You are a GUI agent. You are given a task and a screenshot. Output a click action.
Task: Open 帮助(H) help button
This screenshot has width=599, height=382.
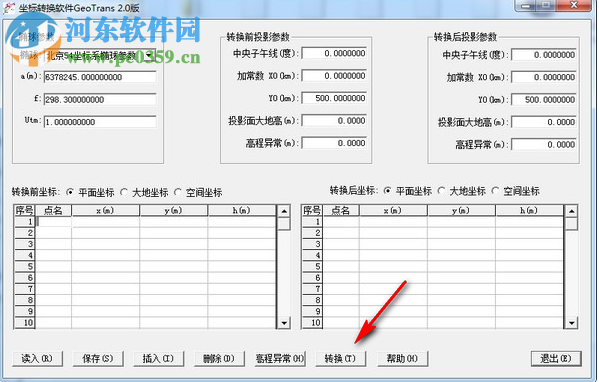[x=402, y=358]
